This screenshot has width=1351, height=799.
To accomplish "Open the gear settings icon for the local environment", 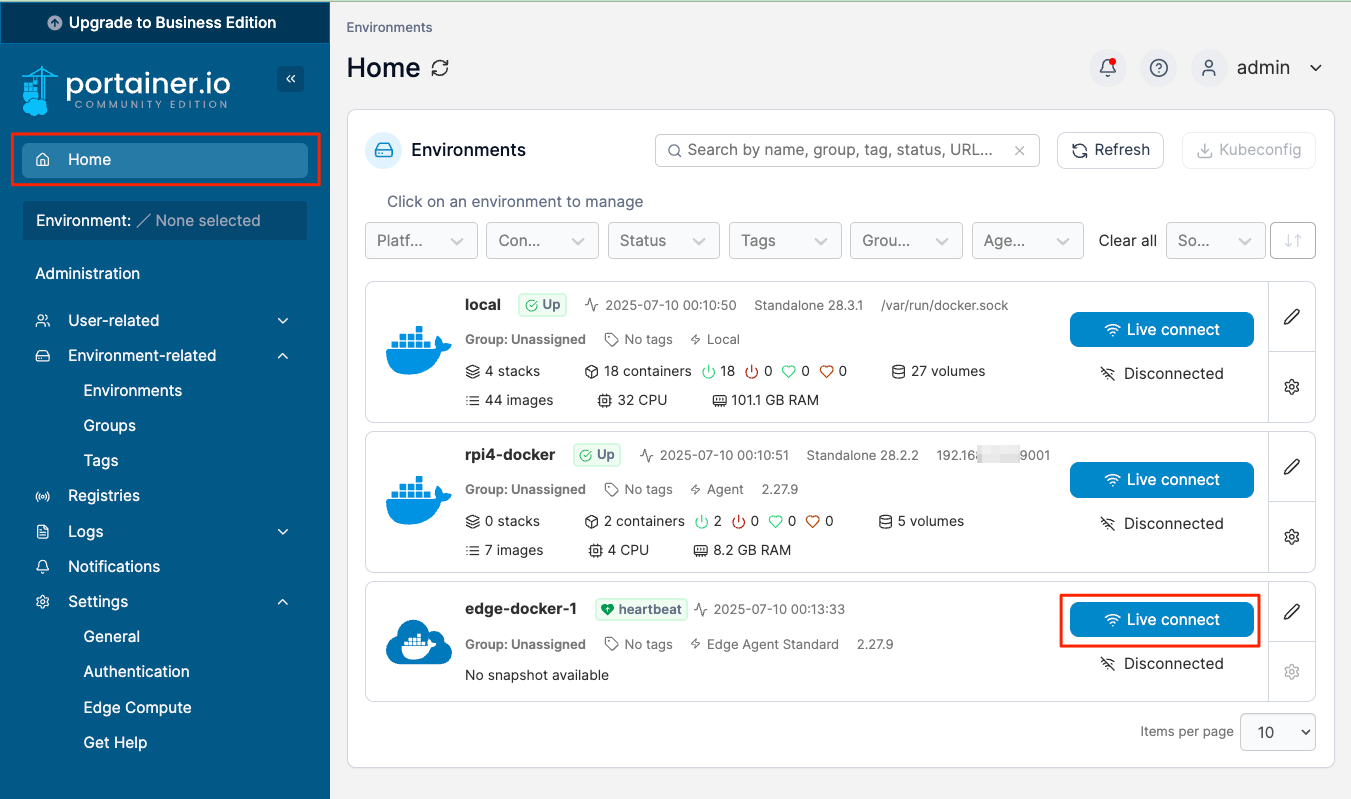I will (1292, 387).
